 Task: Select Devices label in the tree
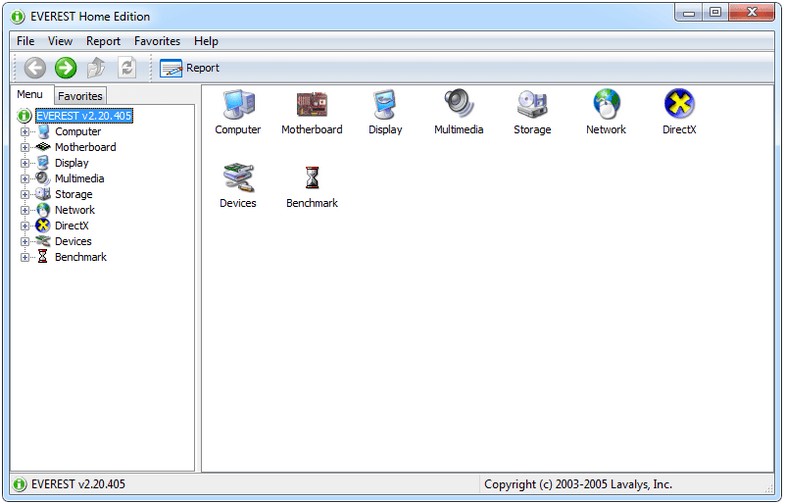coord(73,241)
